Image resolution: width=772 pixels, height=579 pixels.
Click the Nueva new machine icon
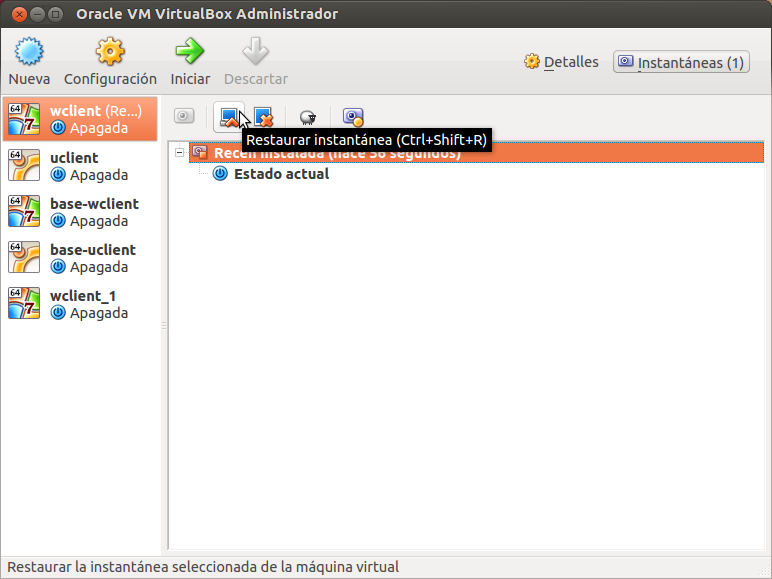pos(29,51)
